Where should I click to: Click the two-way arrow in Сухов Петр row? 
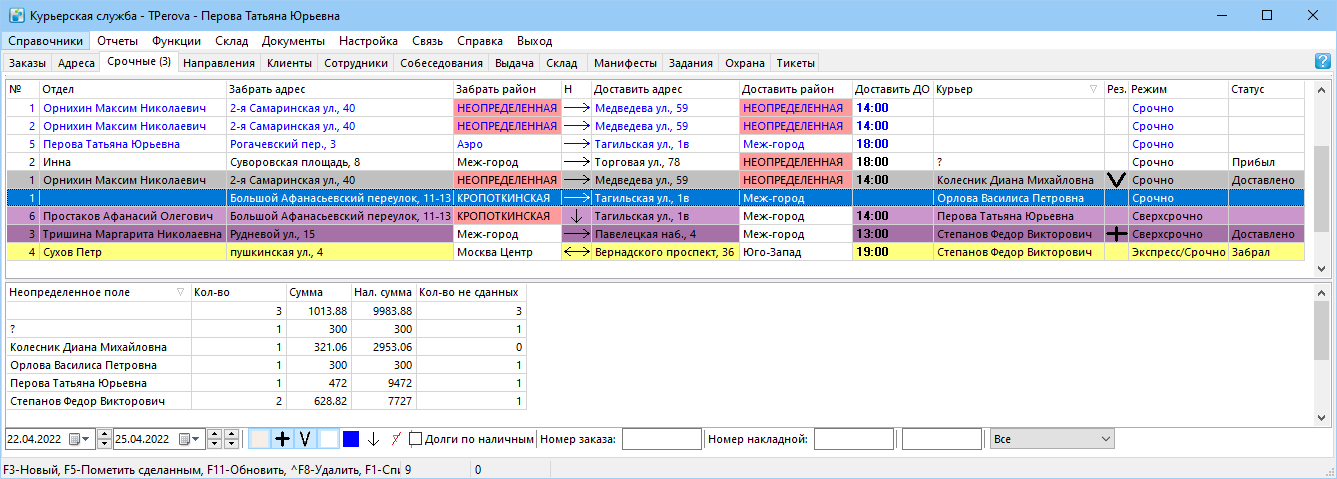pos(576,252)
